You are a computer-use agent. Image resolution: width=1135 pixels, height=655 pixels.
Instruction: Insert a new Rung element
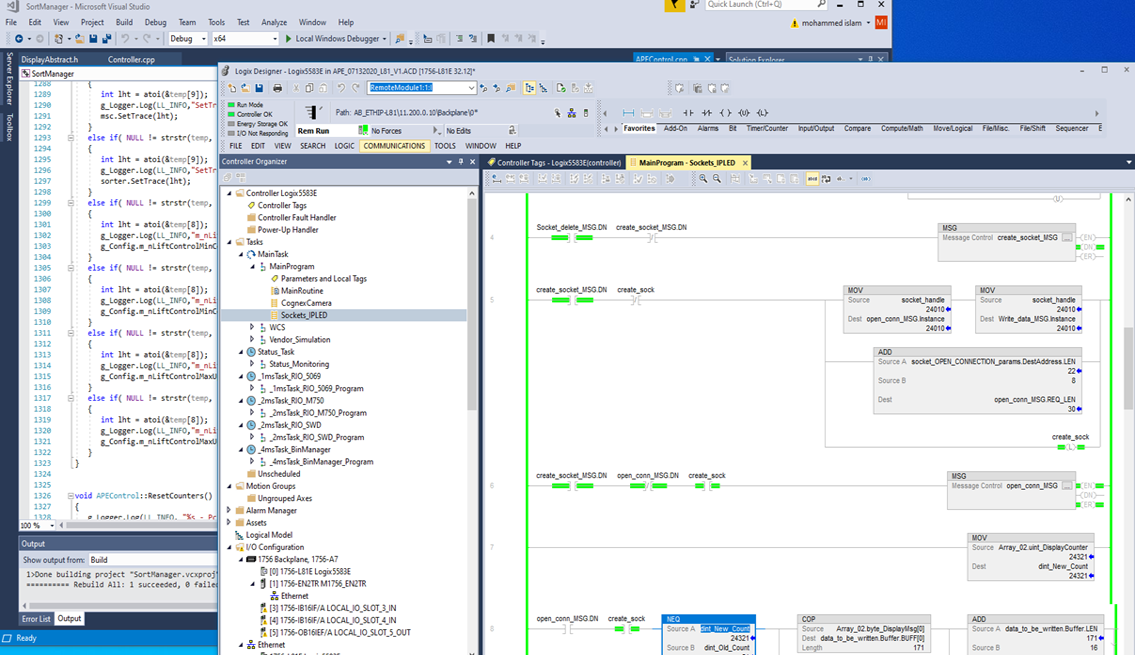(628, 113)
